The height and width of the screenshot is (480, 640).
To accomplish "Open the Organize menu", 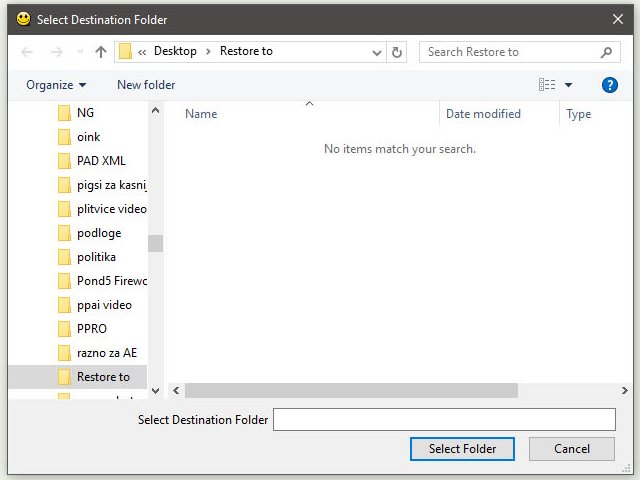I will pyautogui.click(x=56, y=85).
